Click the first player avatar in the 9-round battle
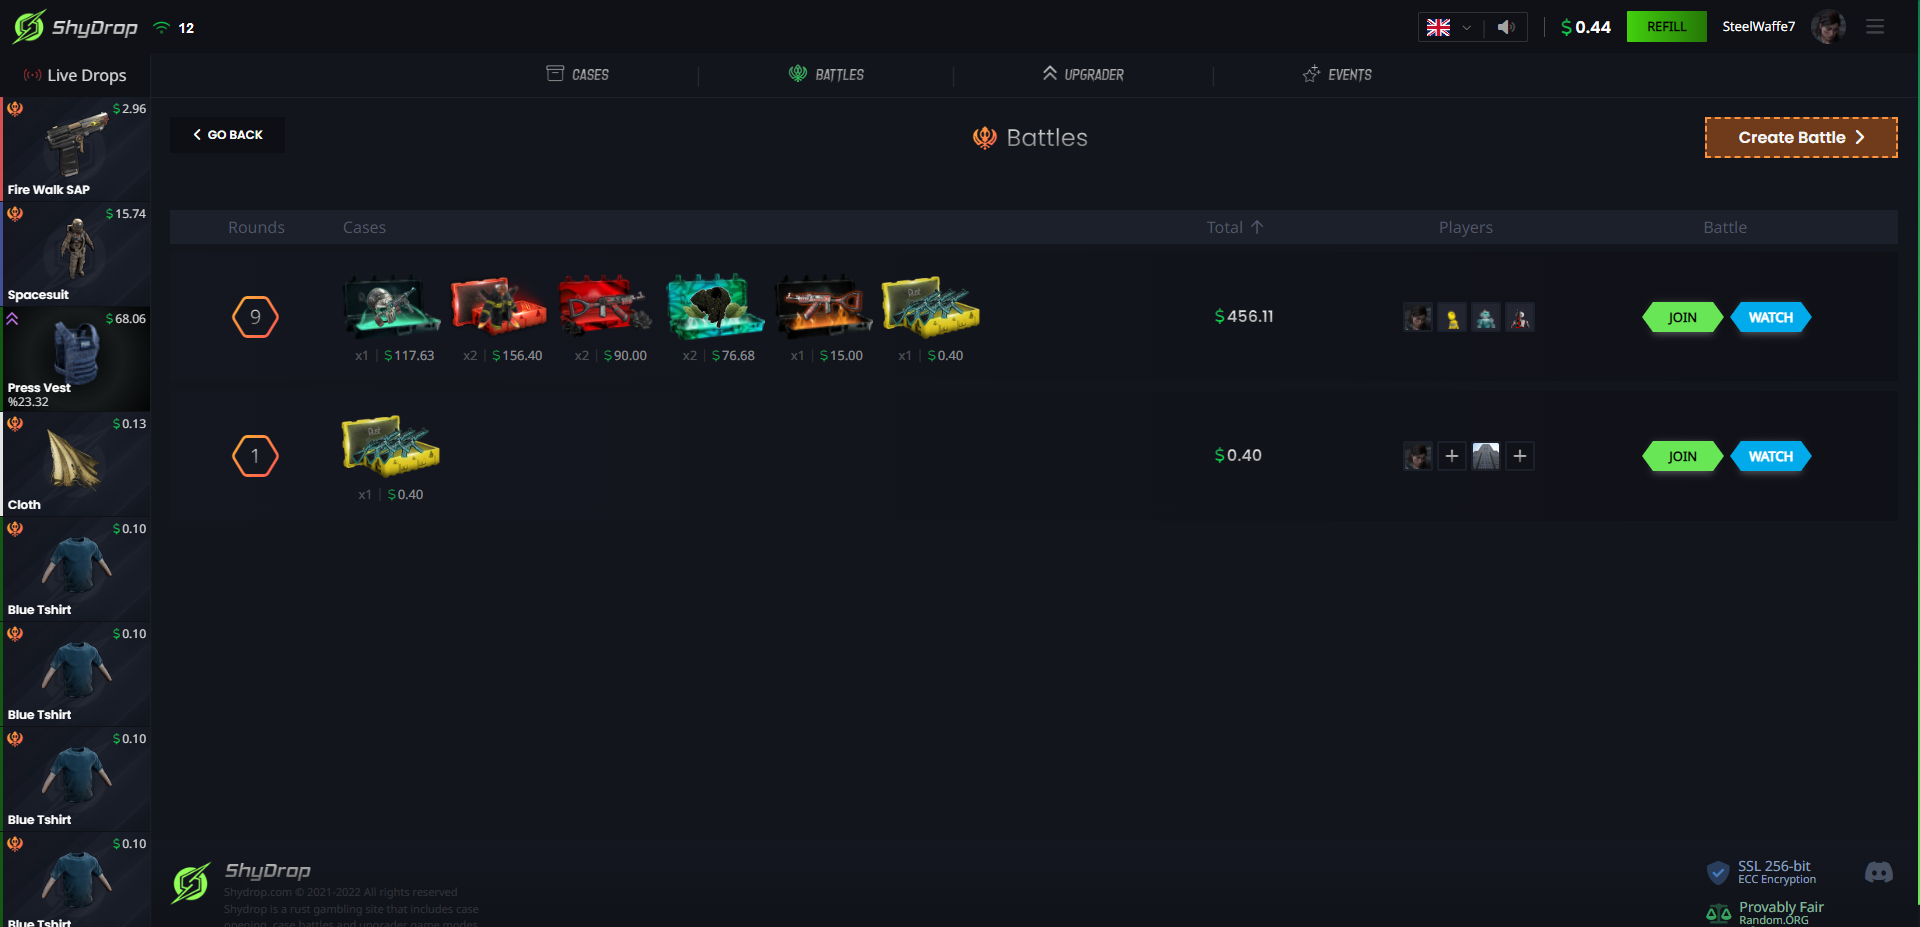The image size is (1920, 927). pos(1417,317)
